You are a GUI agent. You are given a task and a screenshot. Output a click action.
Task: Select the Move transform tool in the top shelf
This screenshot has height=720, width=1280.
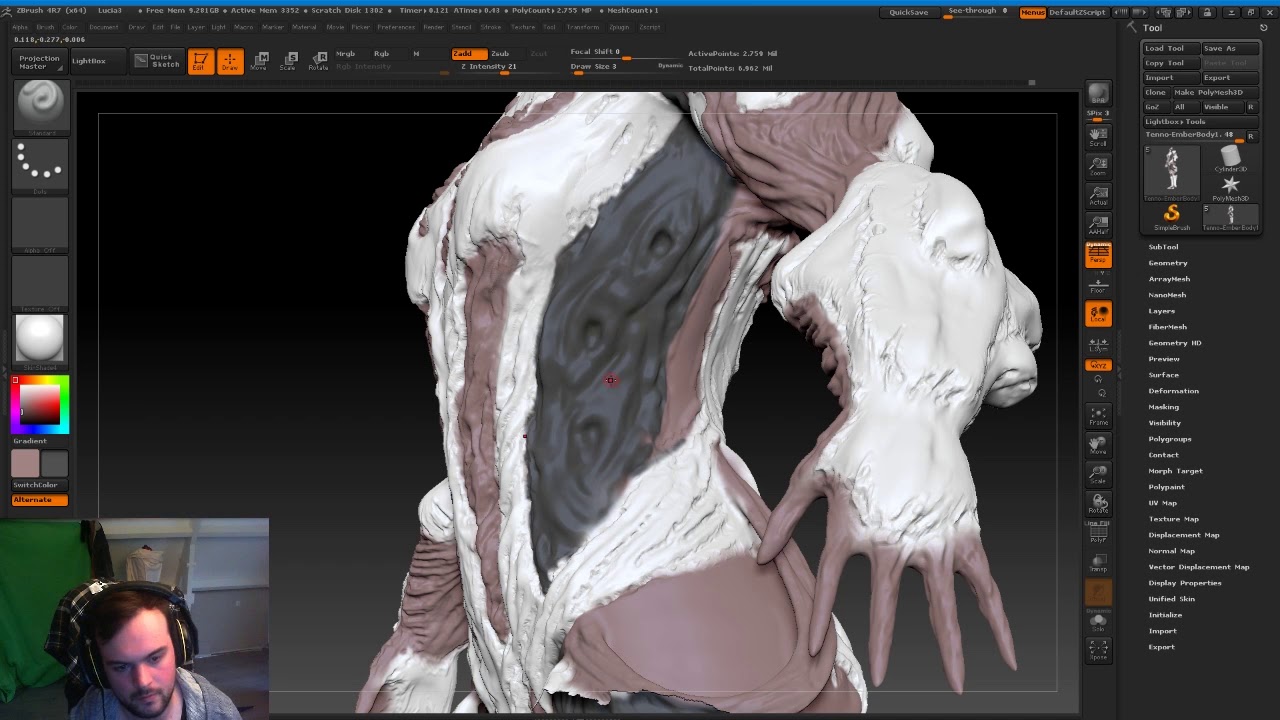pyautogui.click(x=260, y=61)
